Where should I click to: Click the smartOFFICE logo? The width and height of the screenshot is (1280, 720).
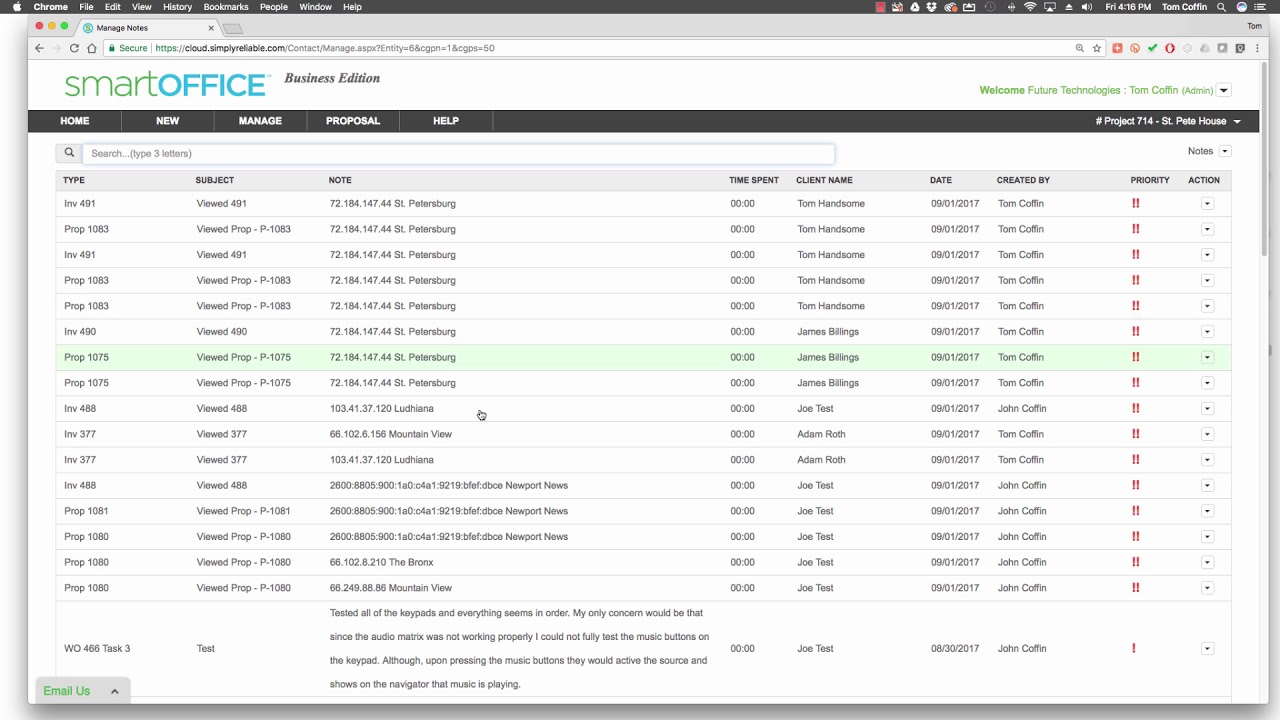coord(167,85)
